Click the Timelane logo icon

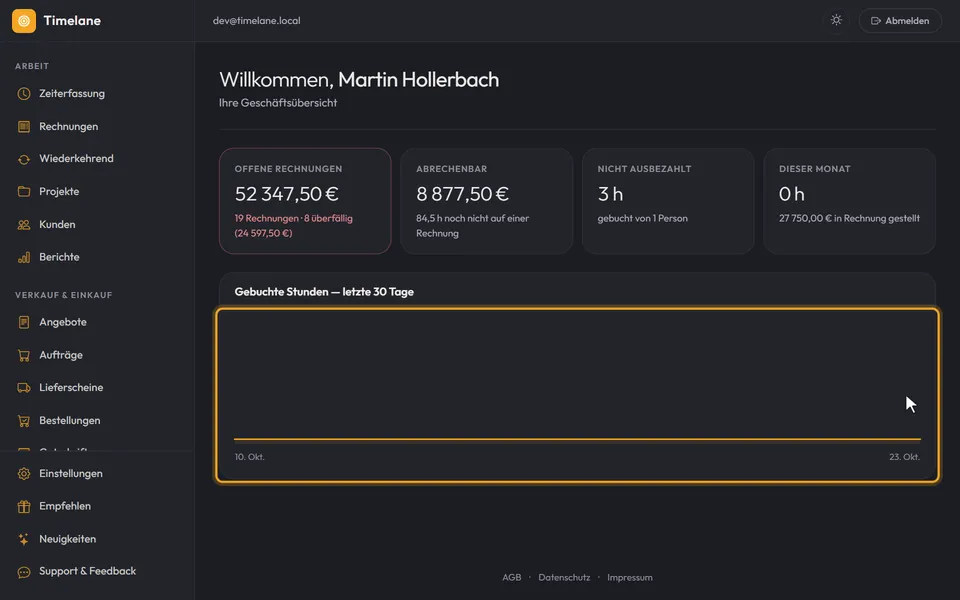(24, 21)
